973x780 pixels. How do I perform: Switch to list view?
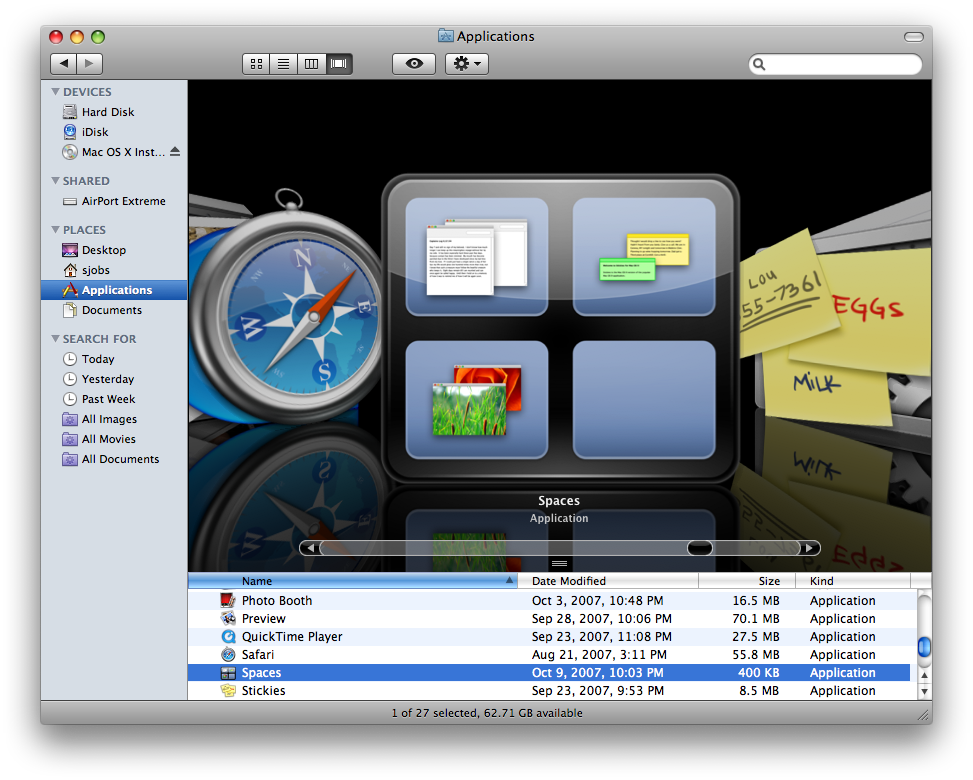click(x=284, y=64)
